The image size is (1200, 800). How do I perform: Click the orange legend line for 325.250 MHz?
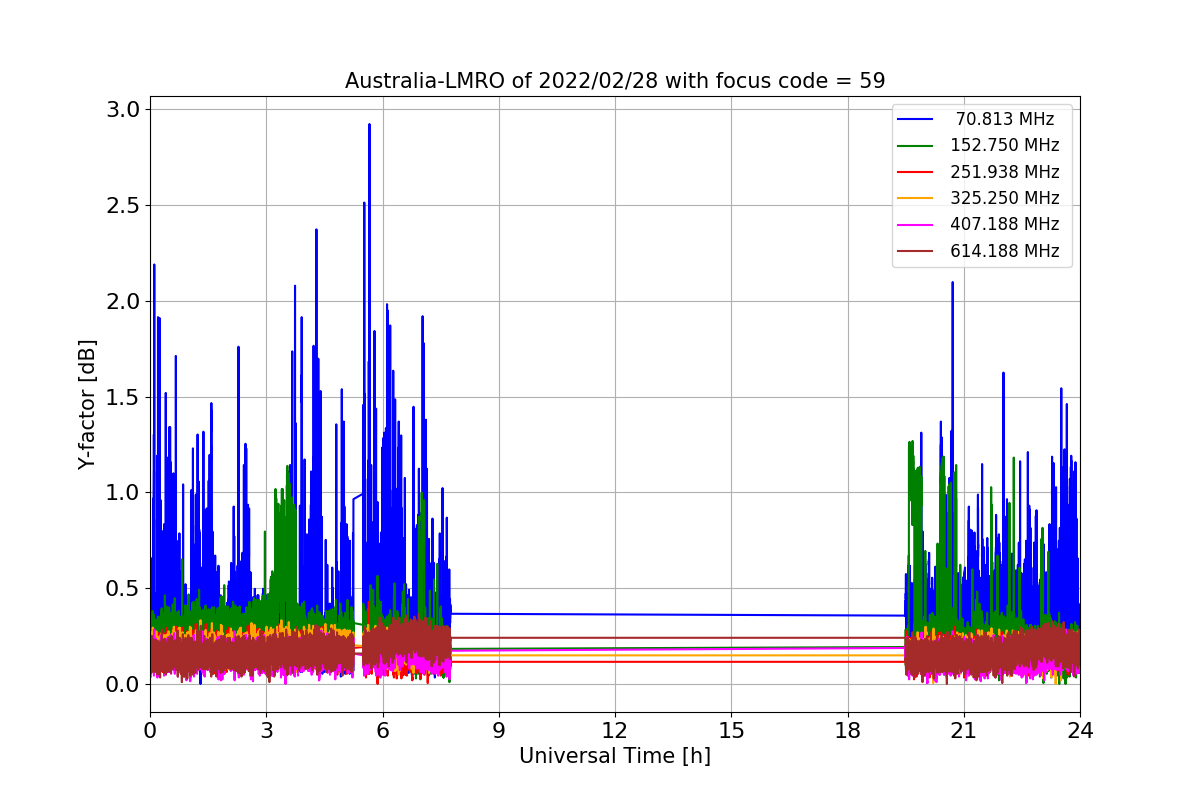tap(916, 199)
